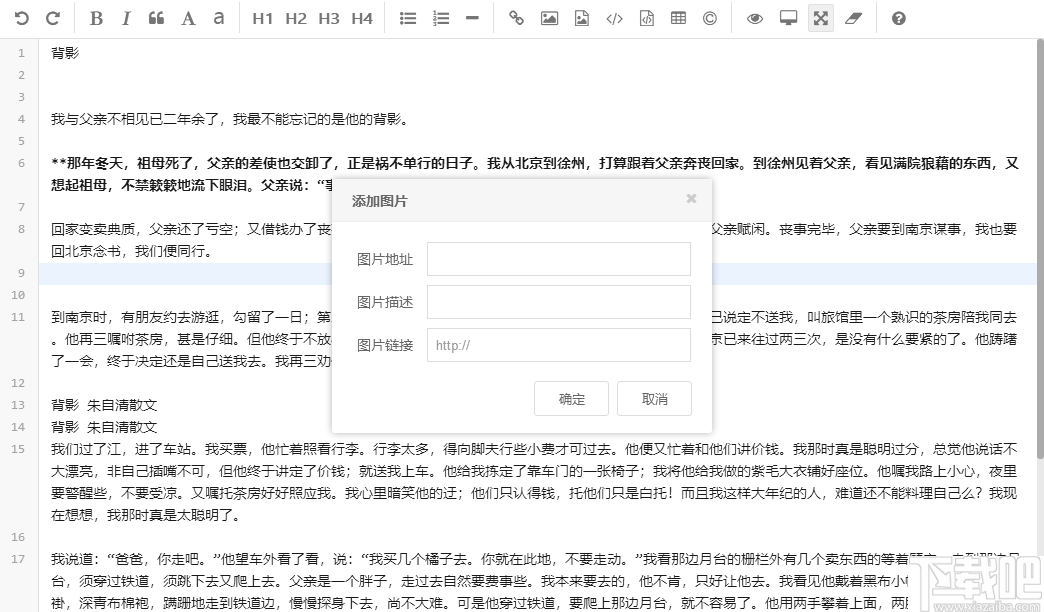This screenshot has height=612, width=1044.
Task: Insert a blockquote
Action: (156, 17)
